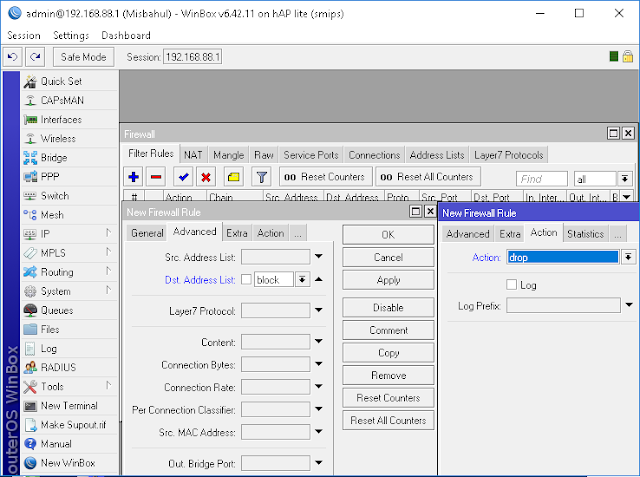Enable the Log checkbox
640x477 pixels.
coord(511,284)
